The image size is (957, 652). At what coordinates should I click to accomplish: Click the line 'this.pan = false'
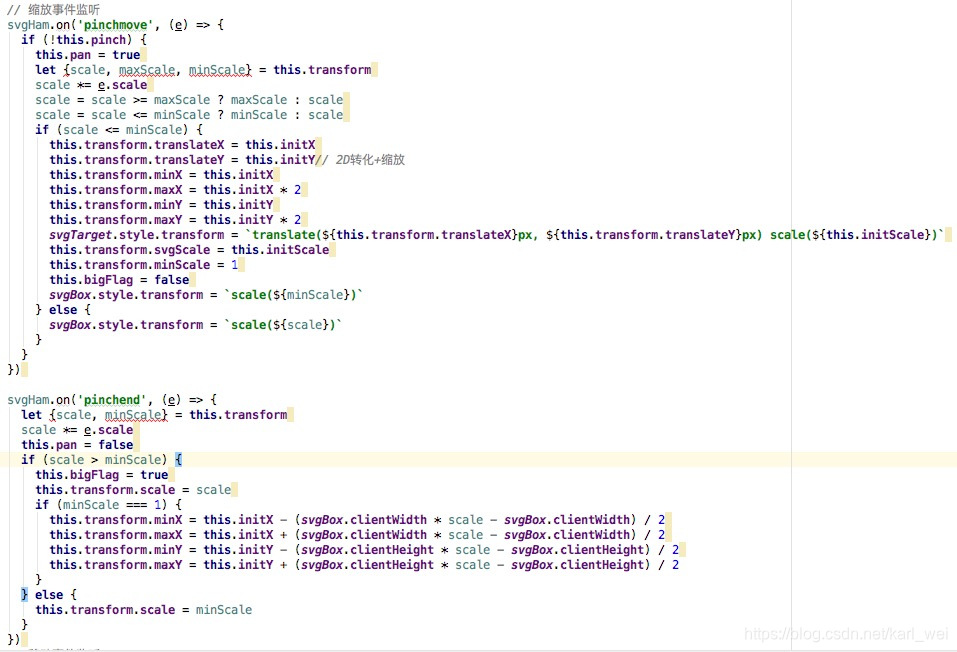(77, 445)
